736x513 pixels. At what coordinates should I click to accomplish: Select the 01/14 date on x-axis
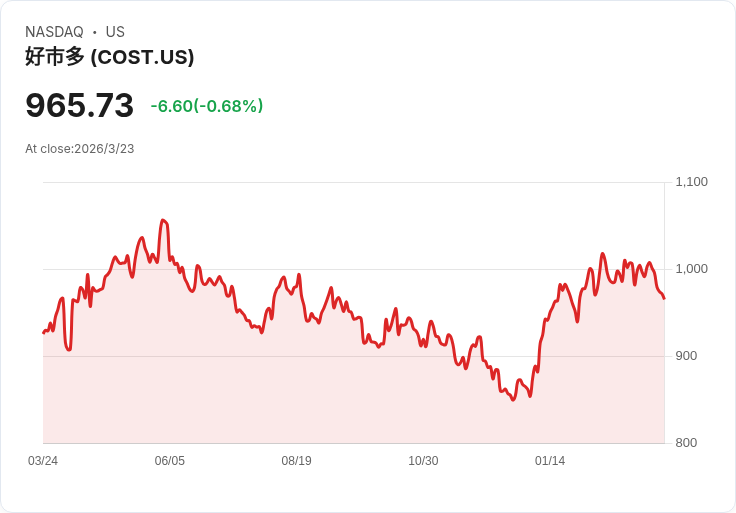550,461
